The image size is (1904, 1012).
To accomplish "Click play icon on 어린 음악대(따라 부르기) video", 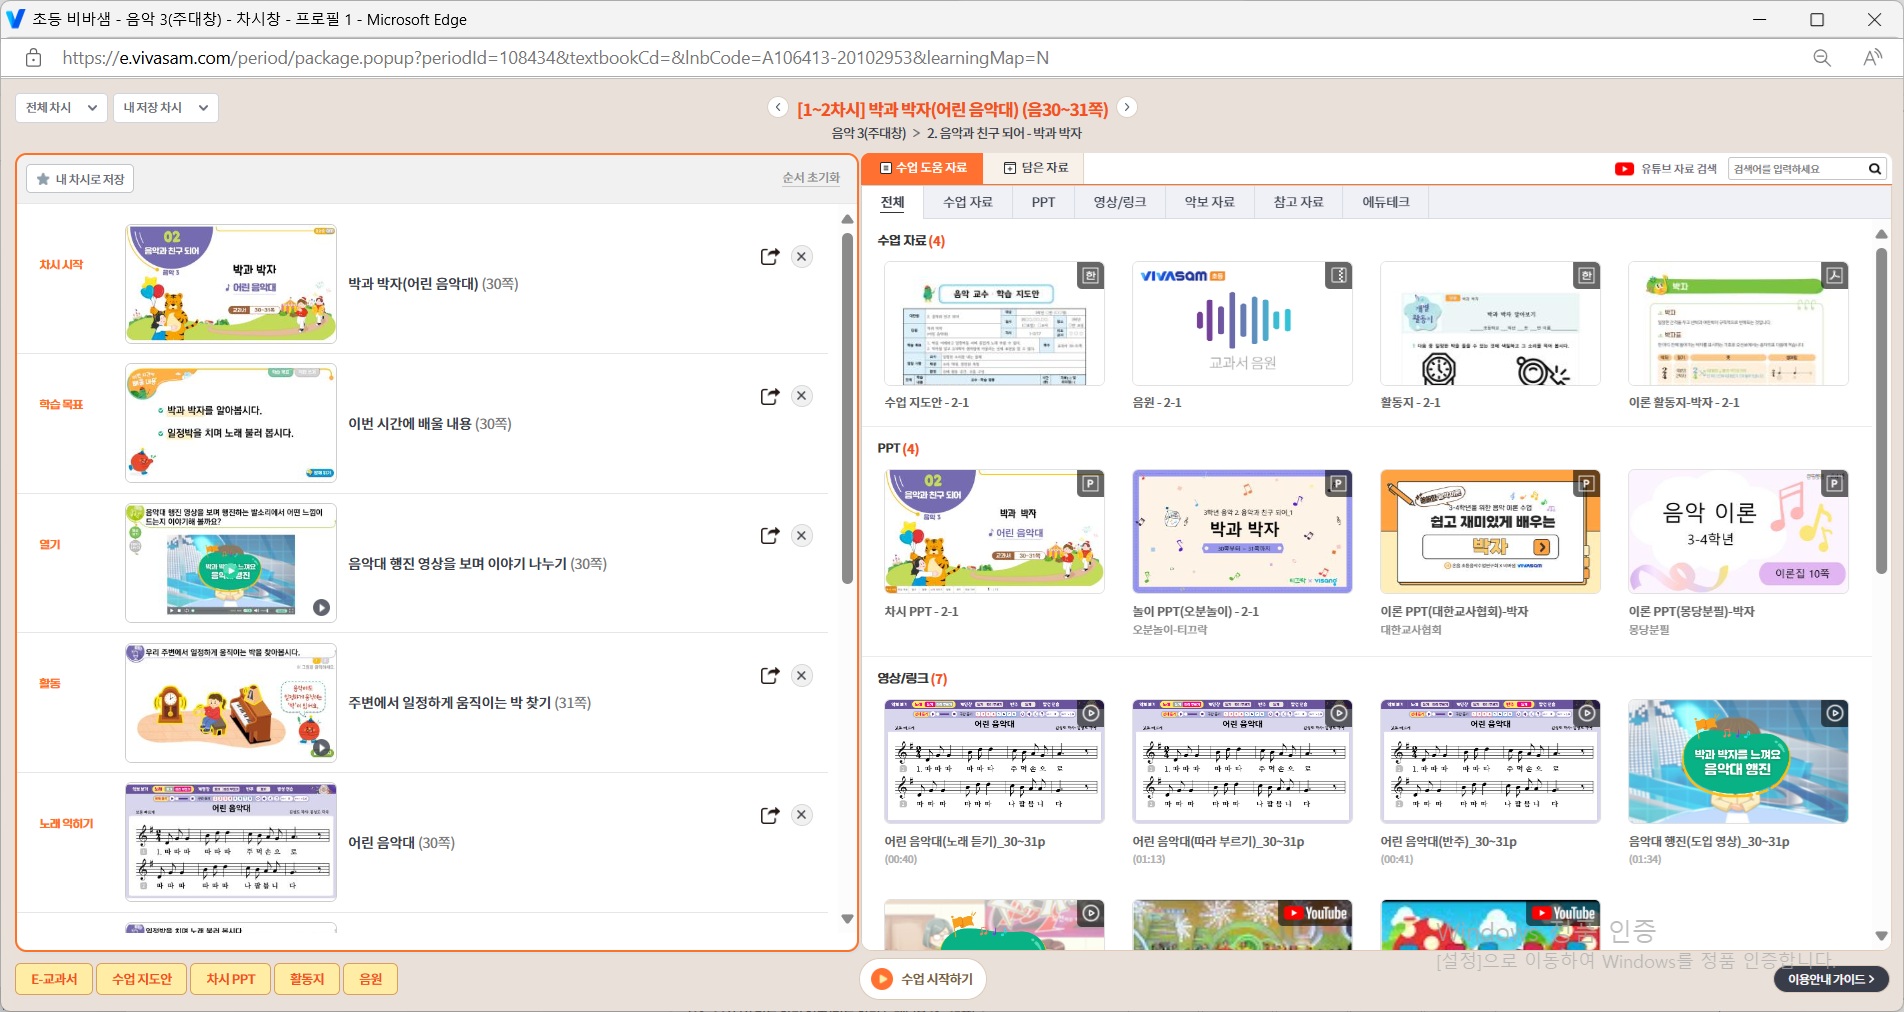I will (1339, 713).
